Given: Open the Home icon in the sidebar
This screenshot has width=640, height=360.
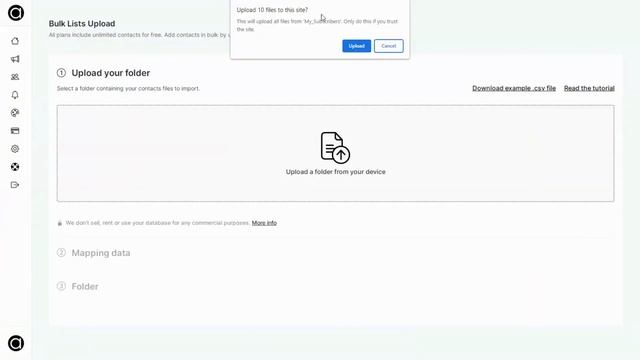Looking at the screenshot, I should click(x=15, y=41).
